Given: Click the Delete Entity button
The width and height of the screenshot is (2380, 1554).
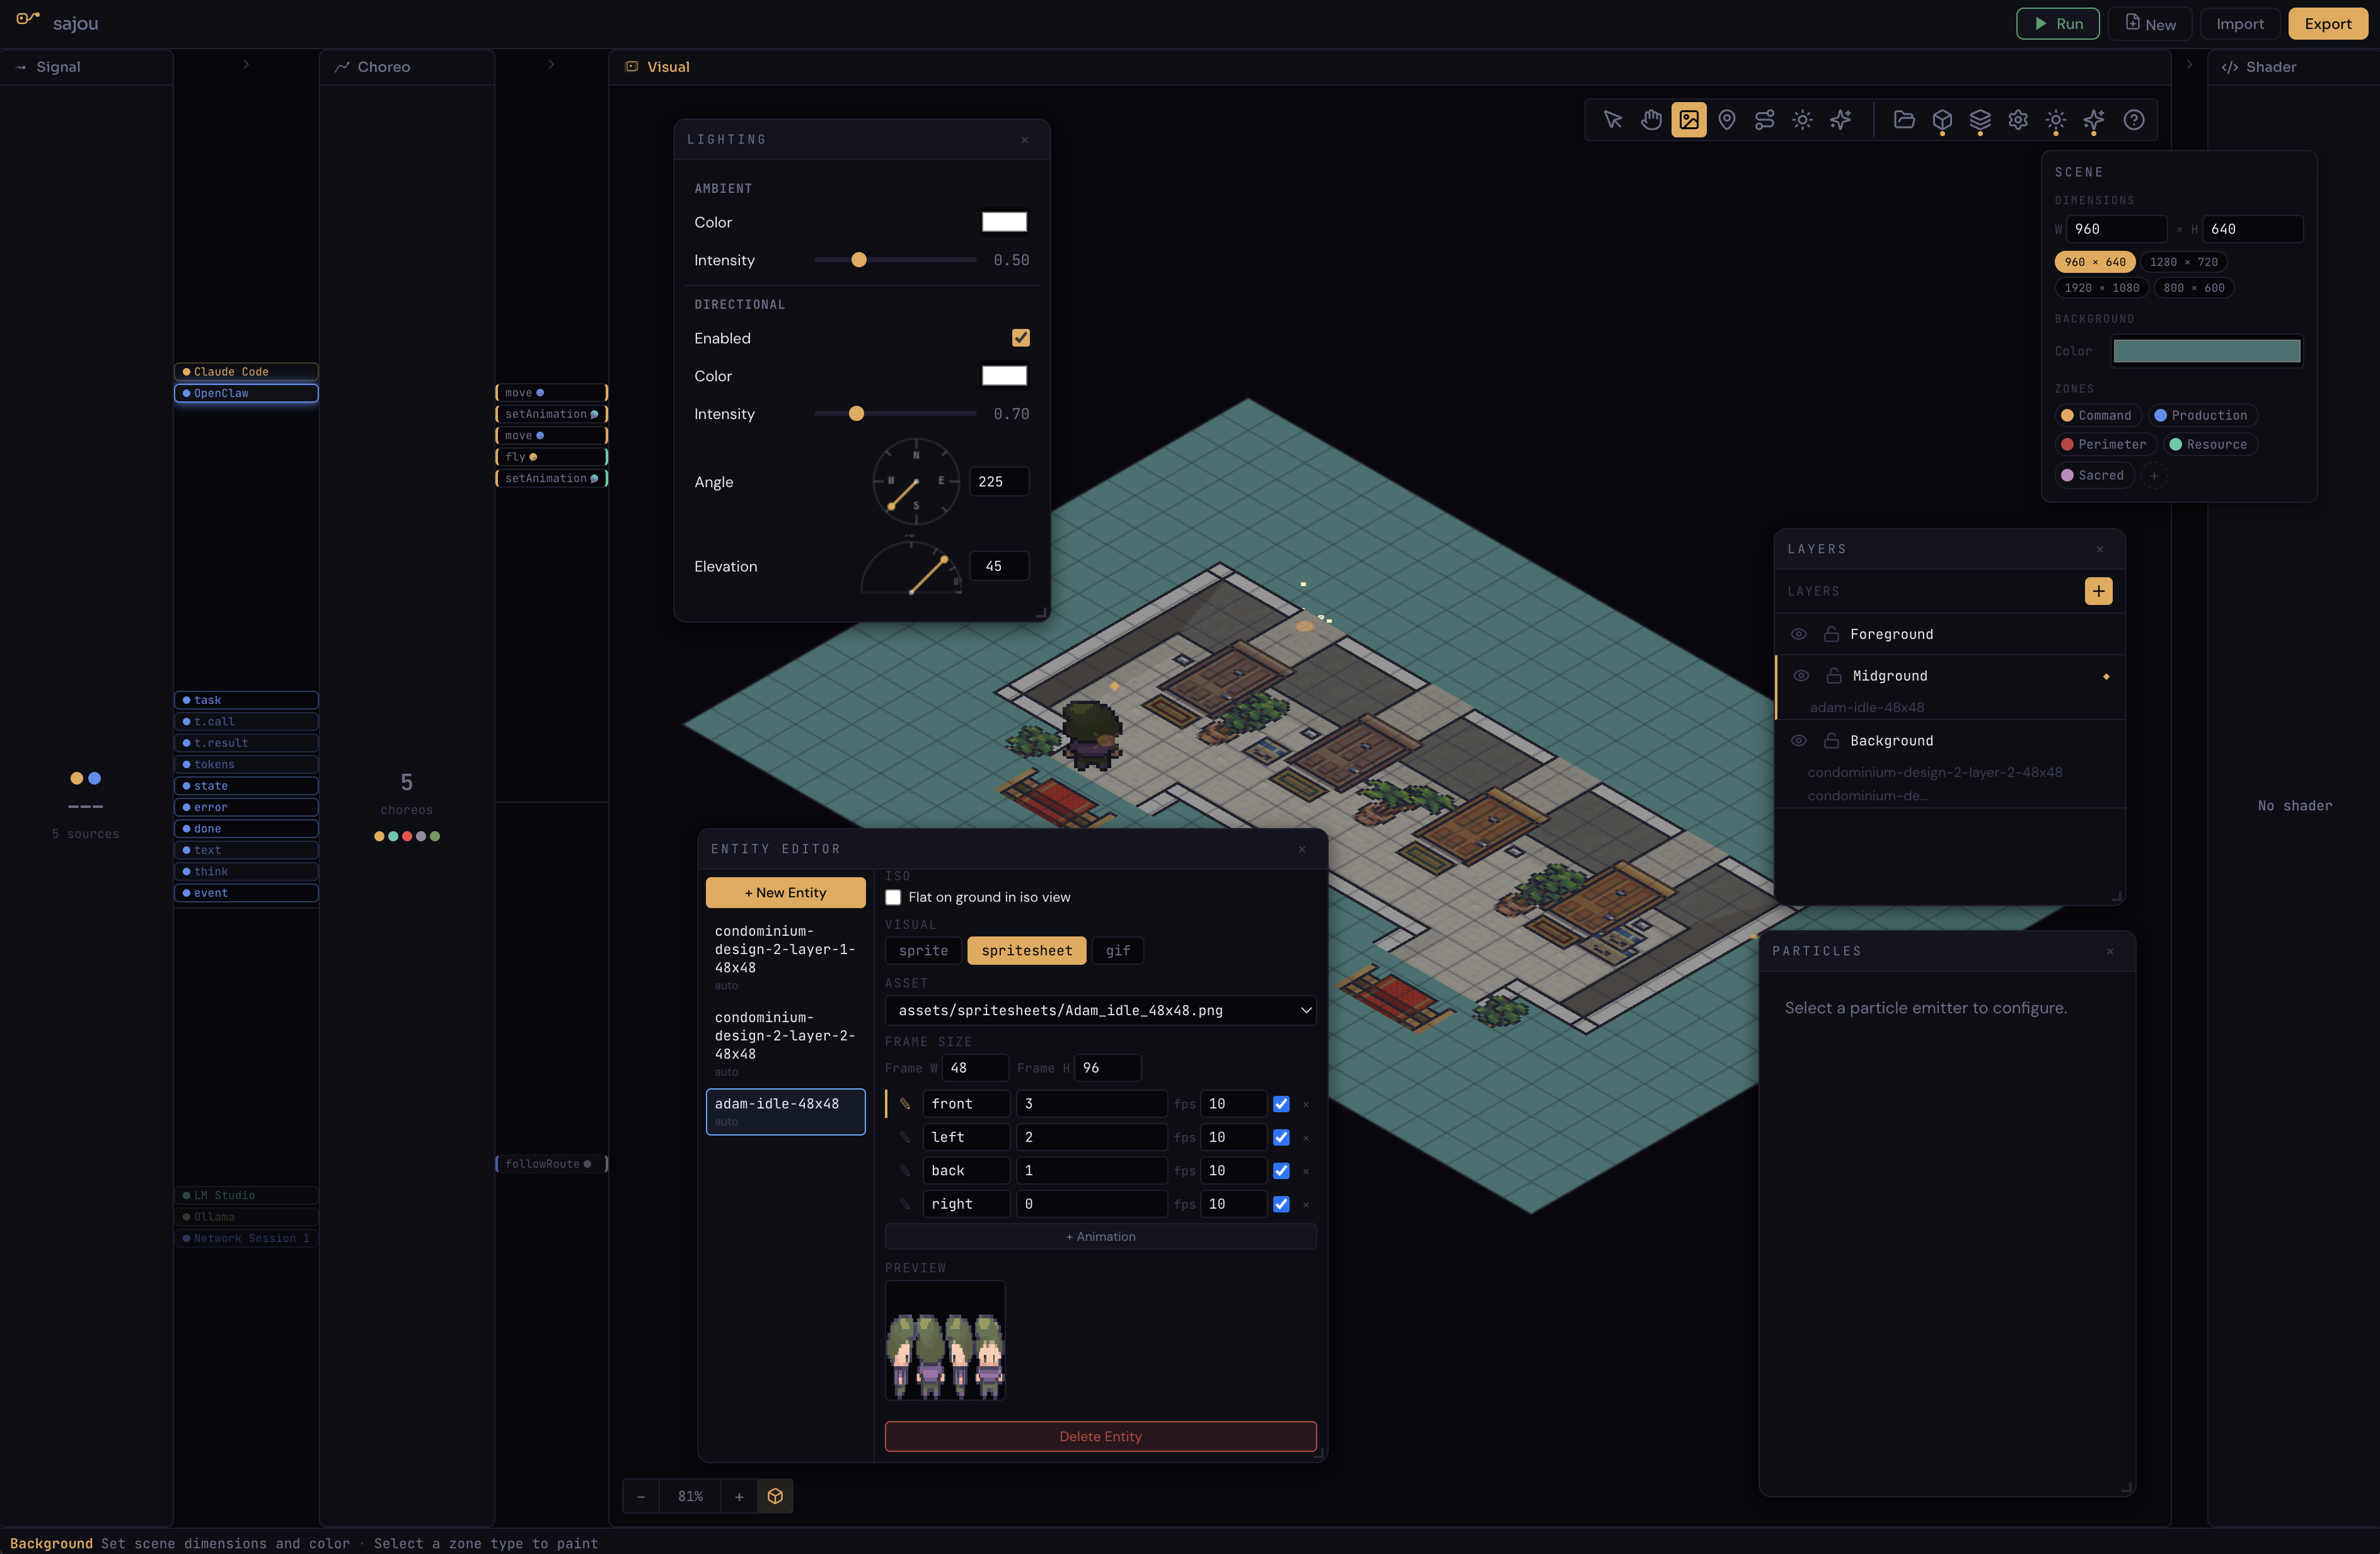Looking at the screenshot, I should tap(1100, 1436).
